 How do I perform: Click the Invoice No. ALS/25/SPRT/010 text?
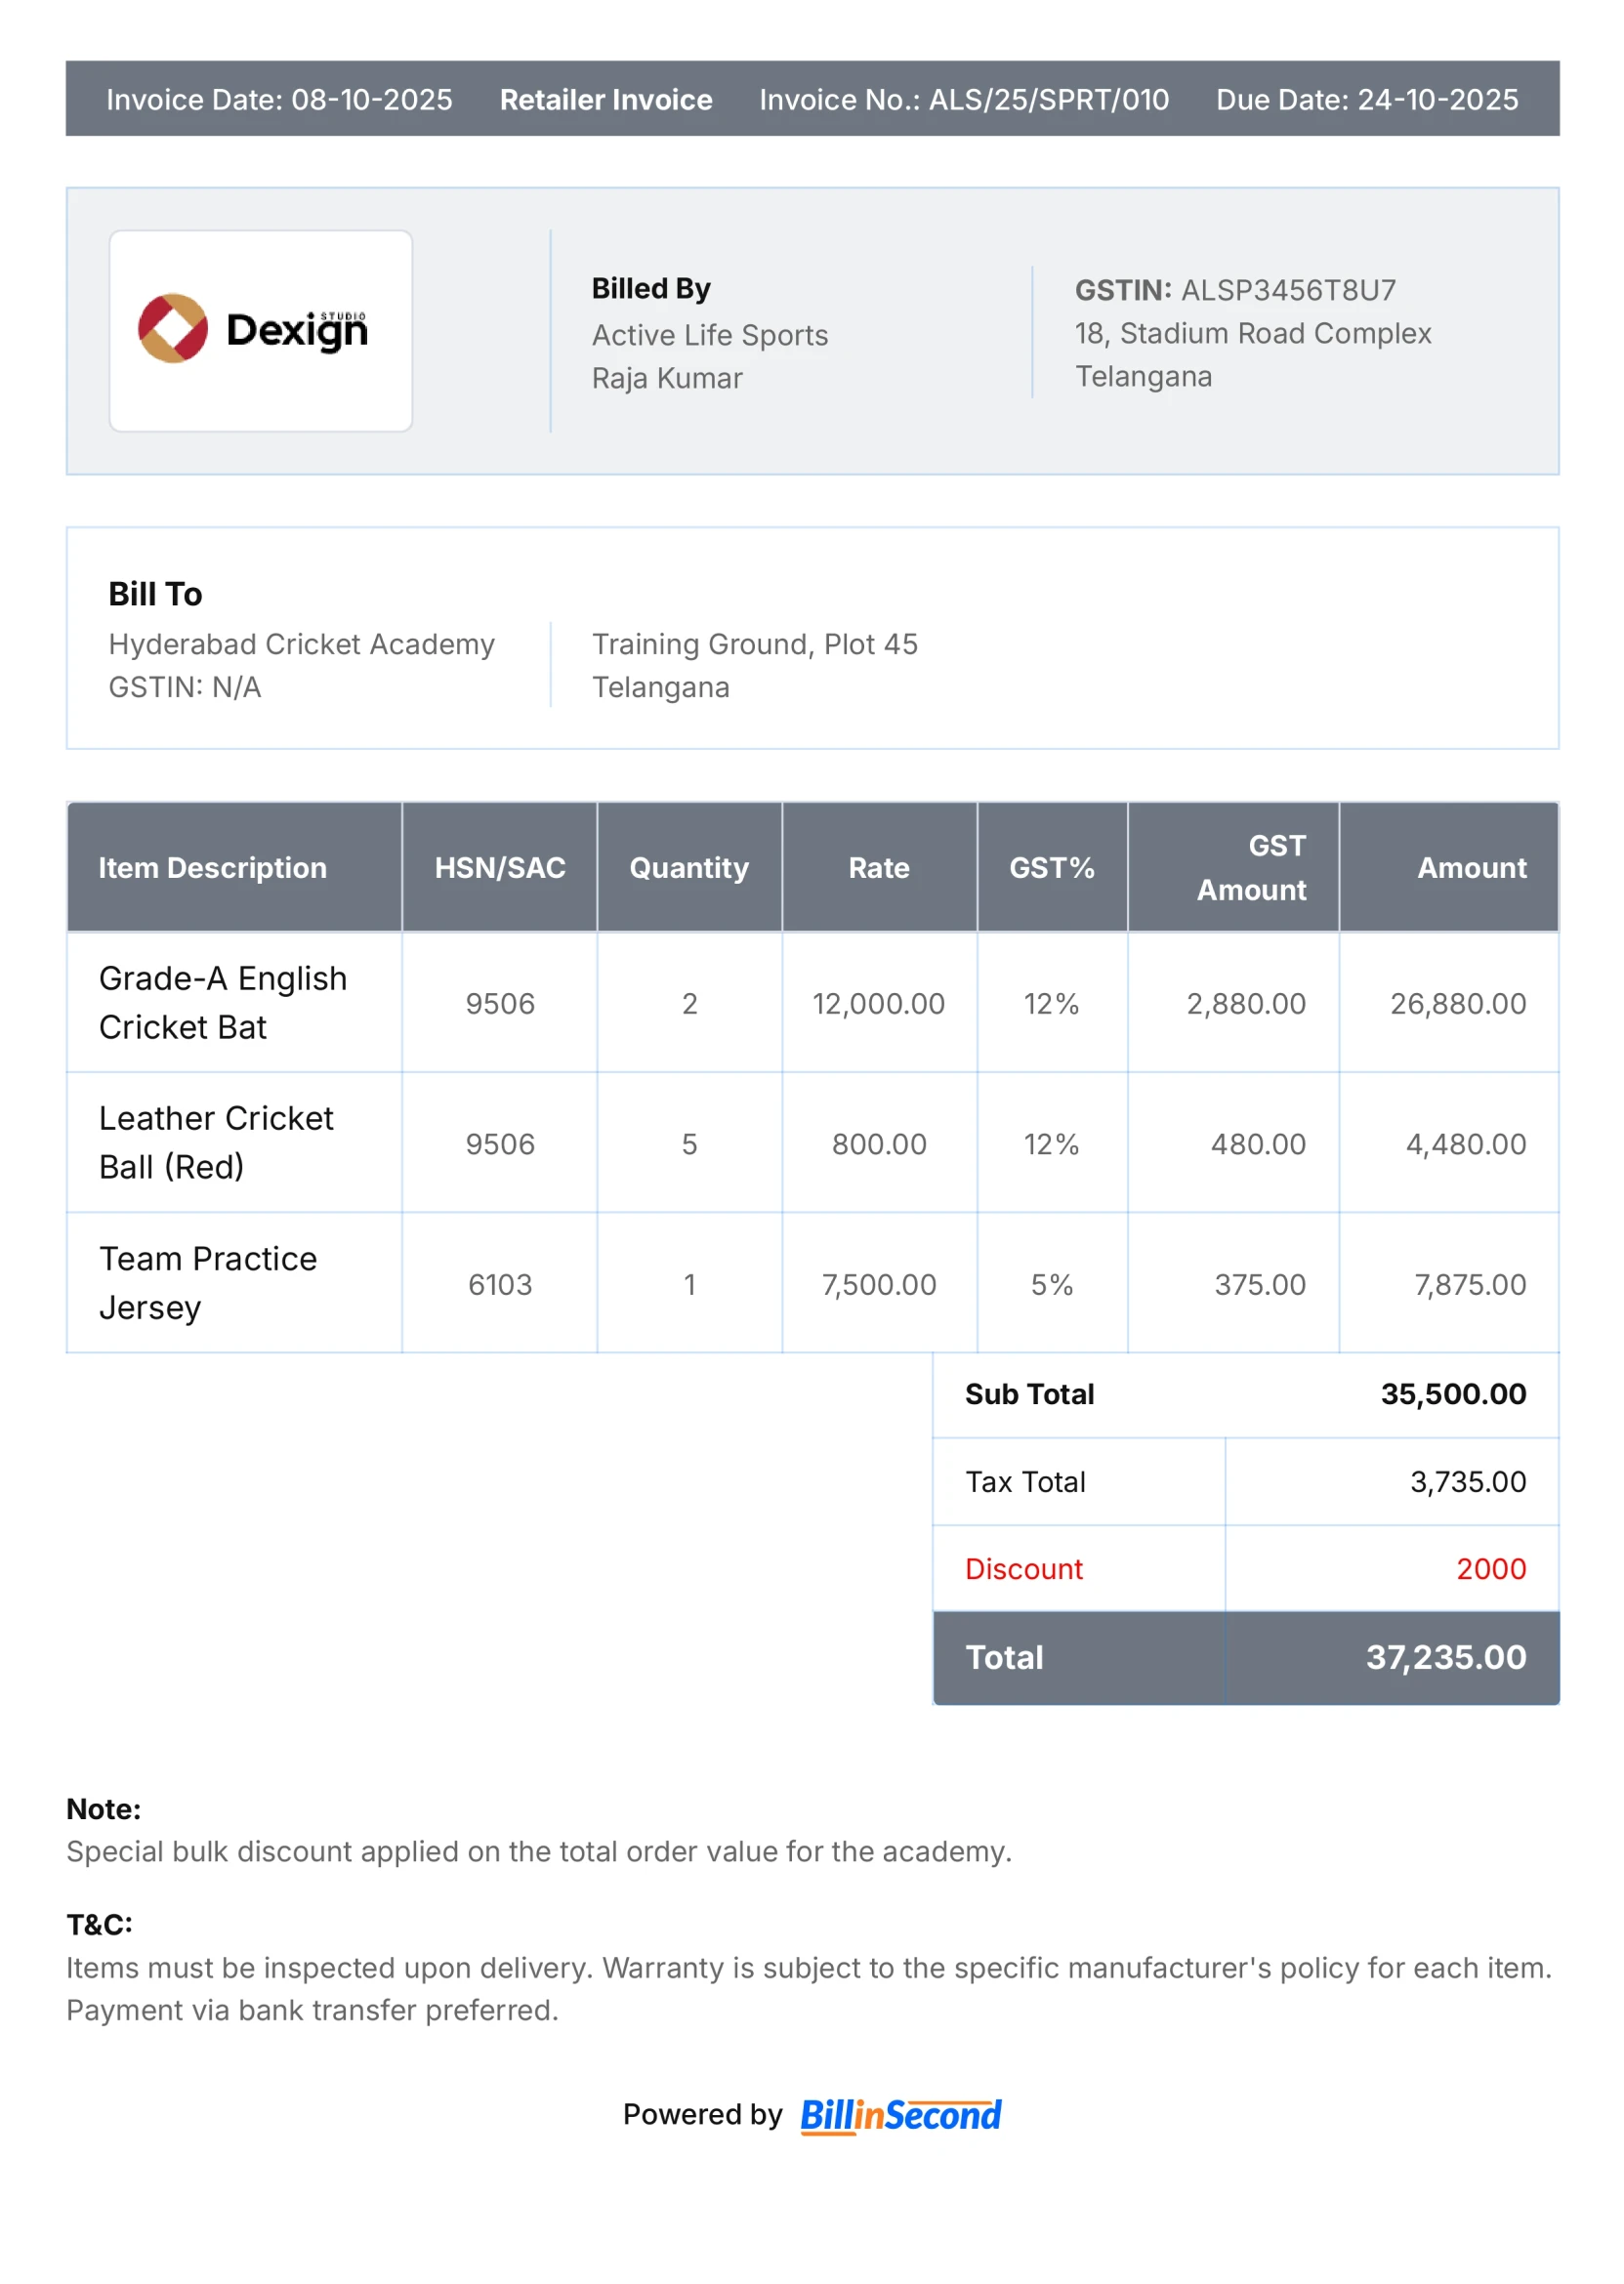pyautogui.click(x=963, y=100)
